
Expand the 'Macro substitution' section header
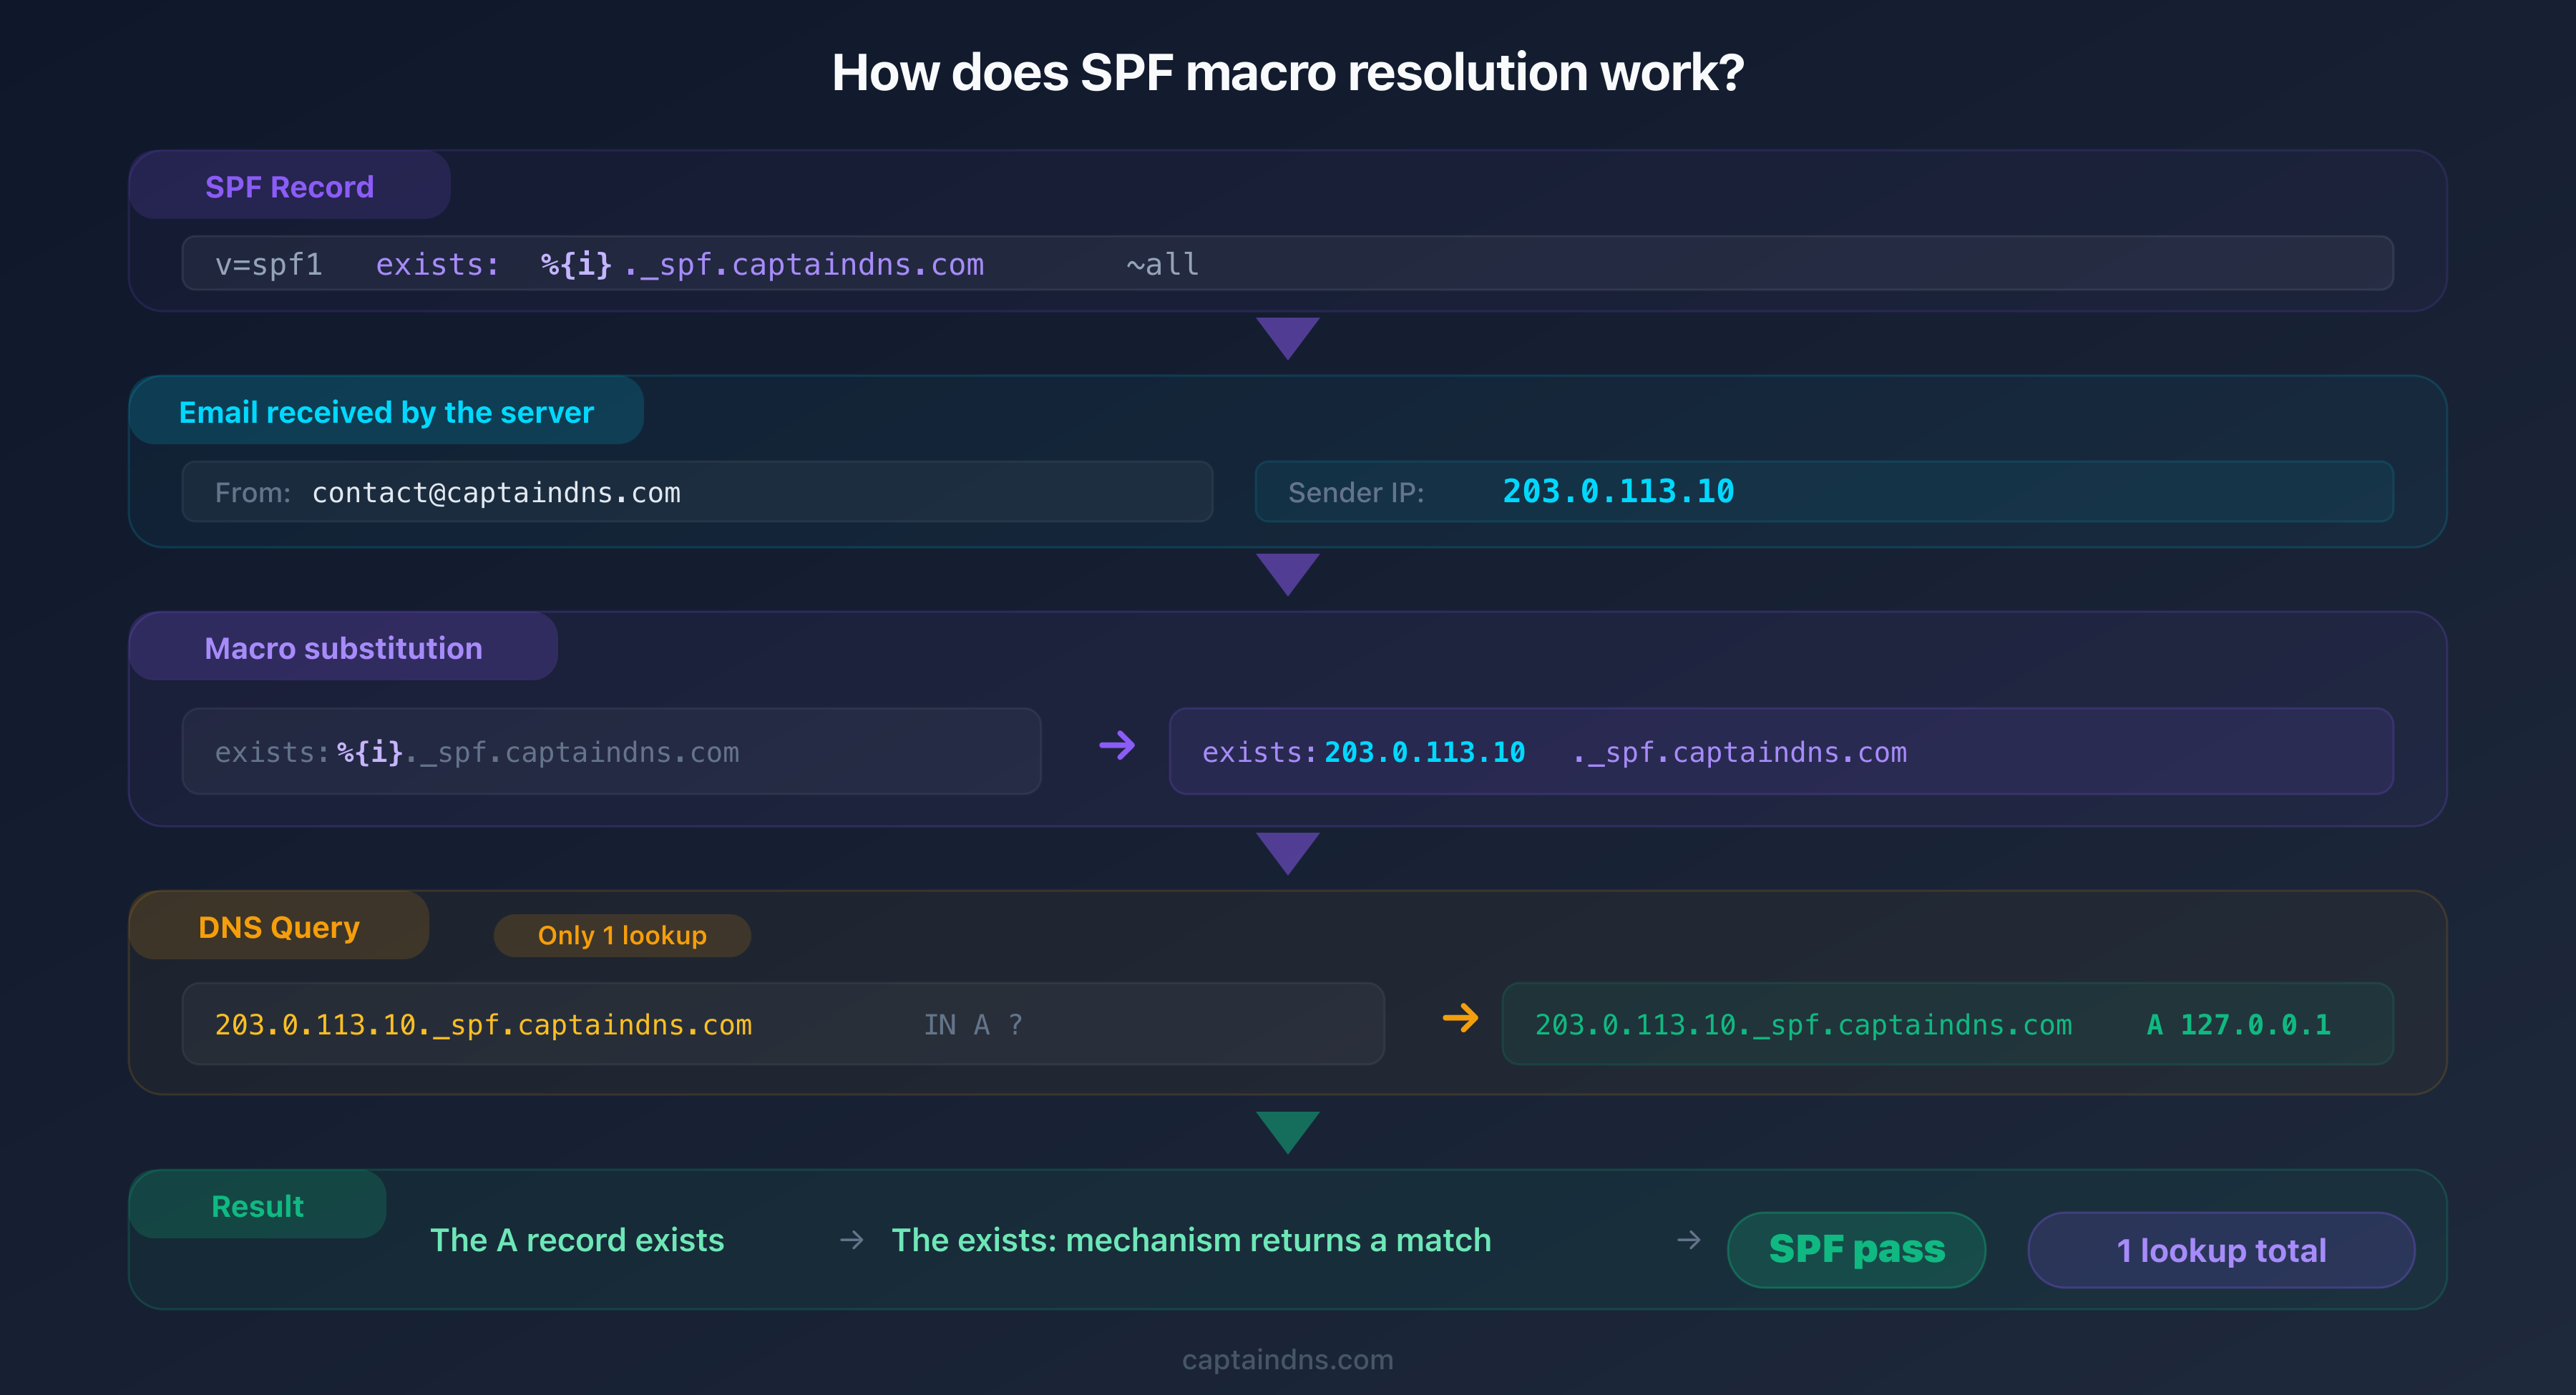(343, 648)
